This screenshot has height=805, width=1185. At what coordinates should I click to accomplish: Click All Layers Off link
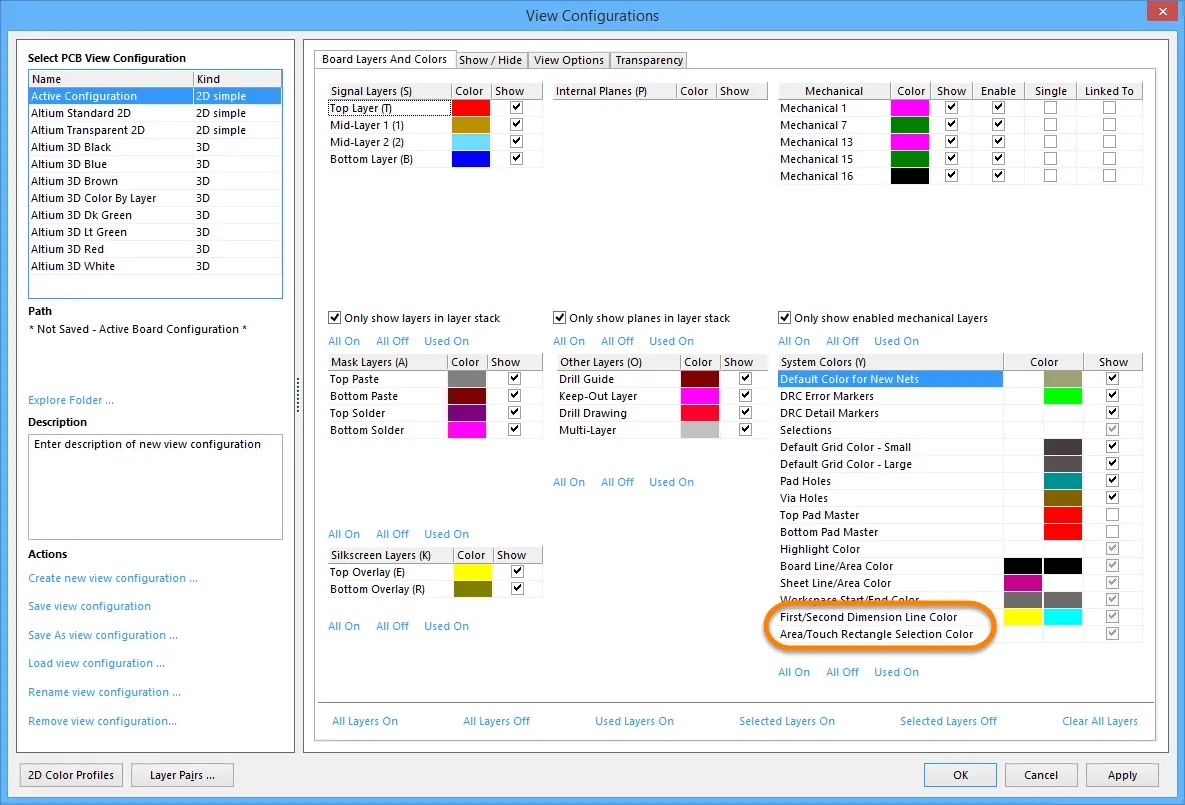[497, 721]
